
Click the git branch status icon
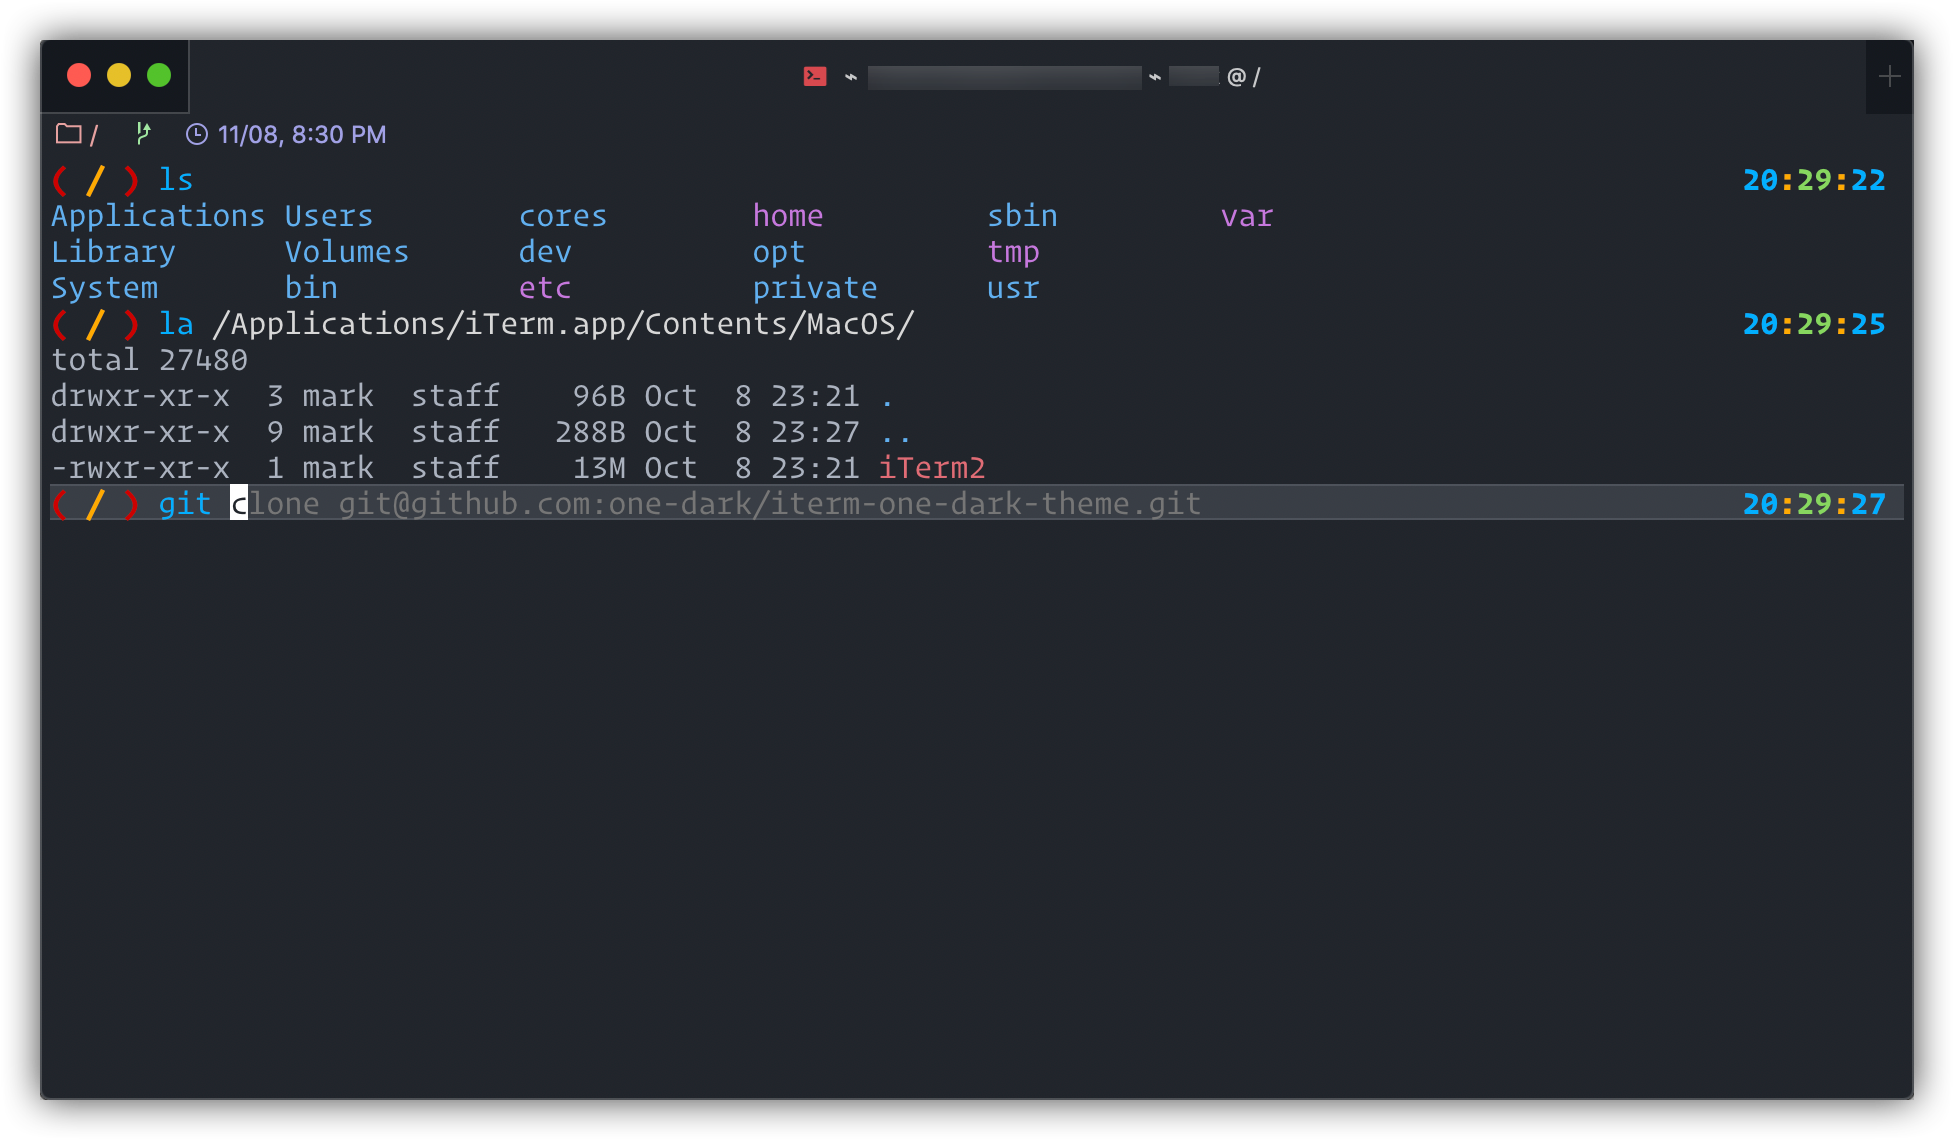[x=143, y=133]
